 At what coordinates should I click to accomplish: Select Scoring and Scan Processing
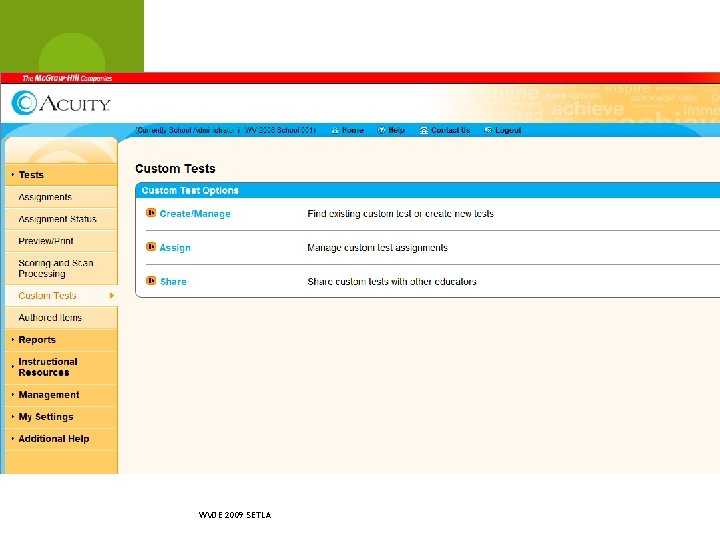[62, 268]
